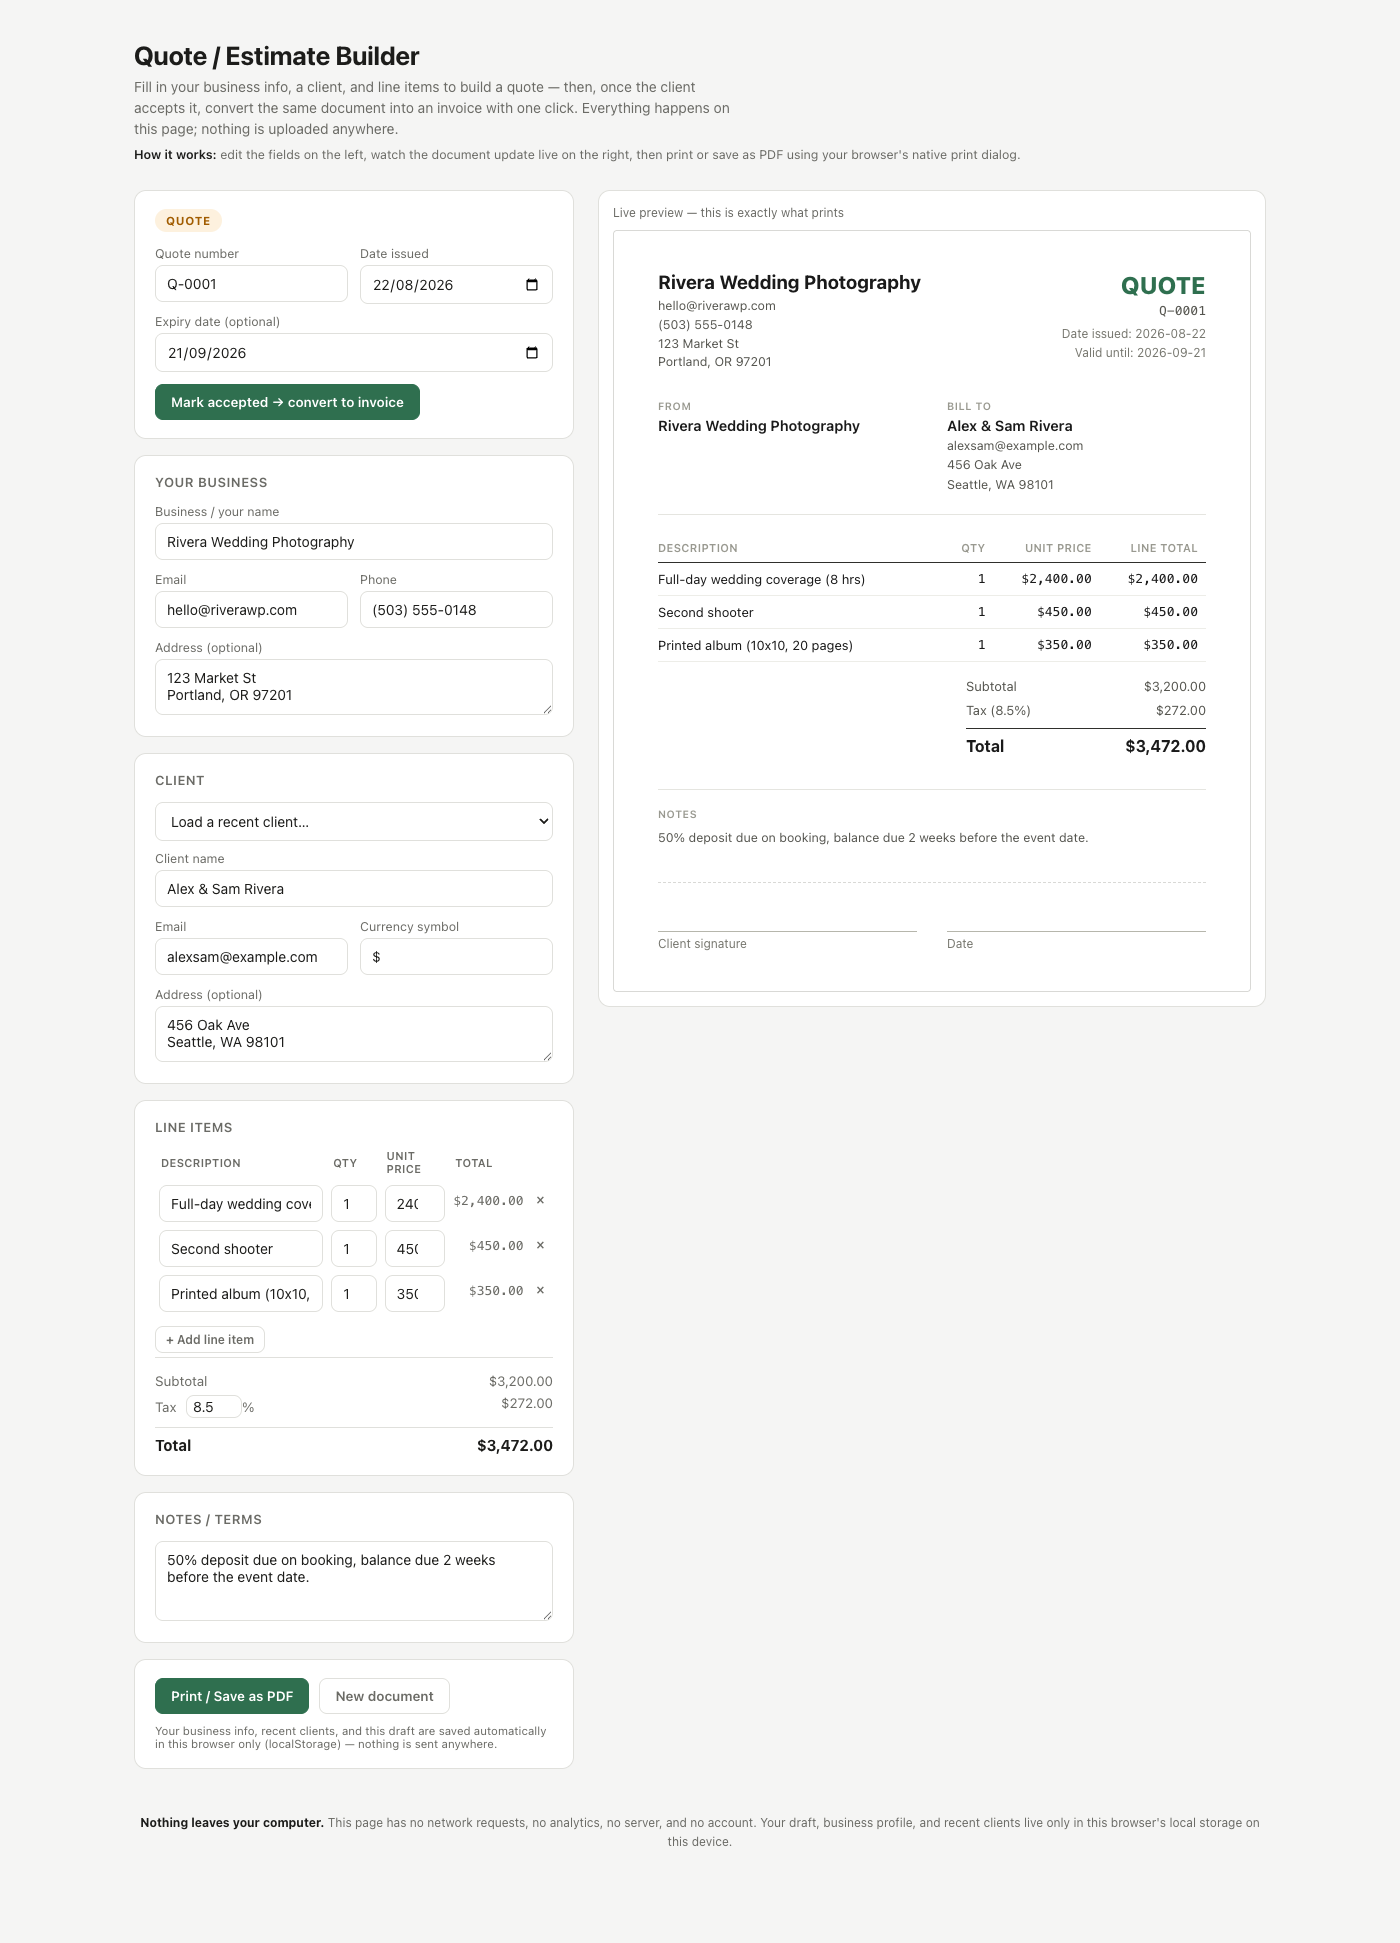The width and height of the screenshot is (1400, 1943).
Task: Remove the Second shooter line item
Action: [x=540, y=1245]
